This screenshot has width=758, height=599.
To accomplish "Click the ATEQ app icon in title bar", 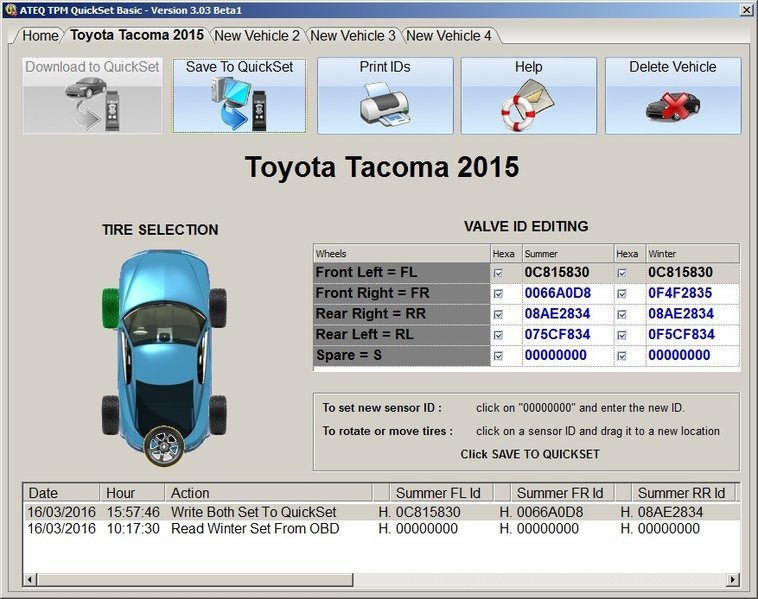I will 11,10.
